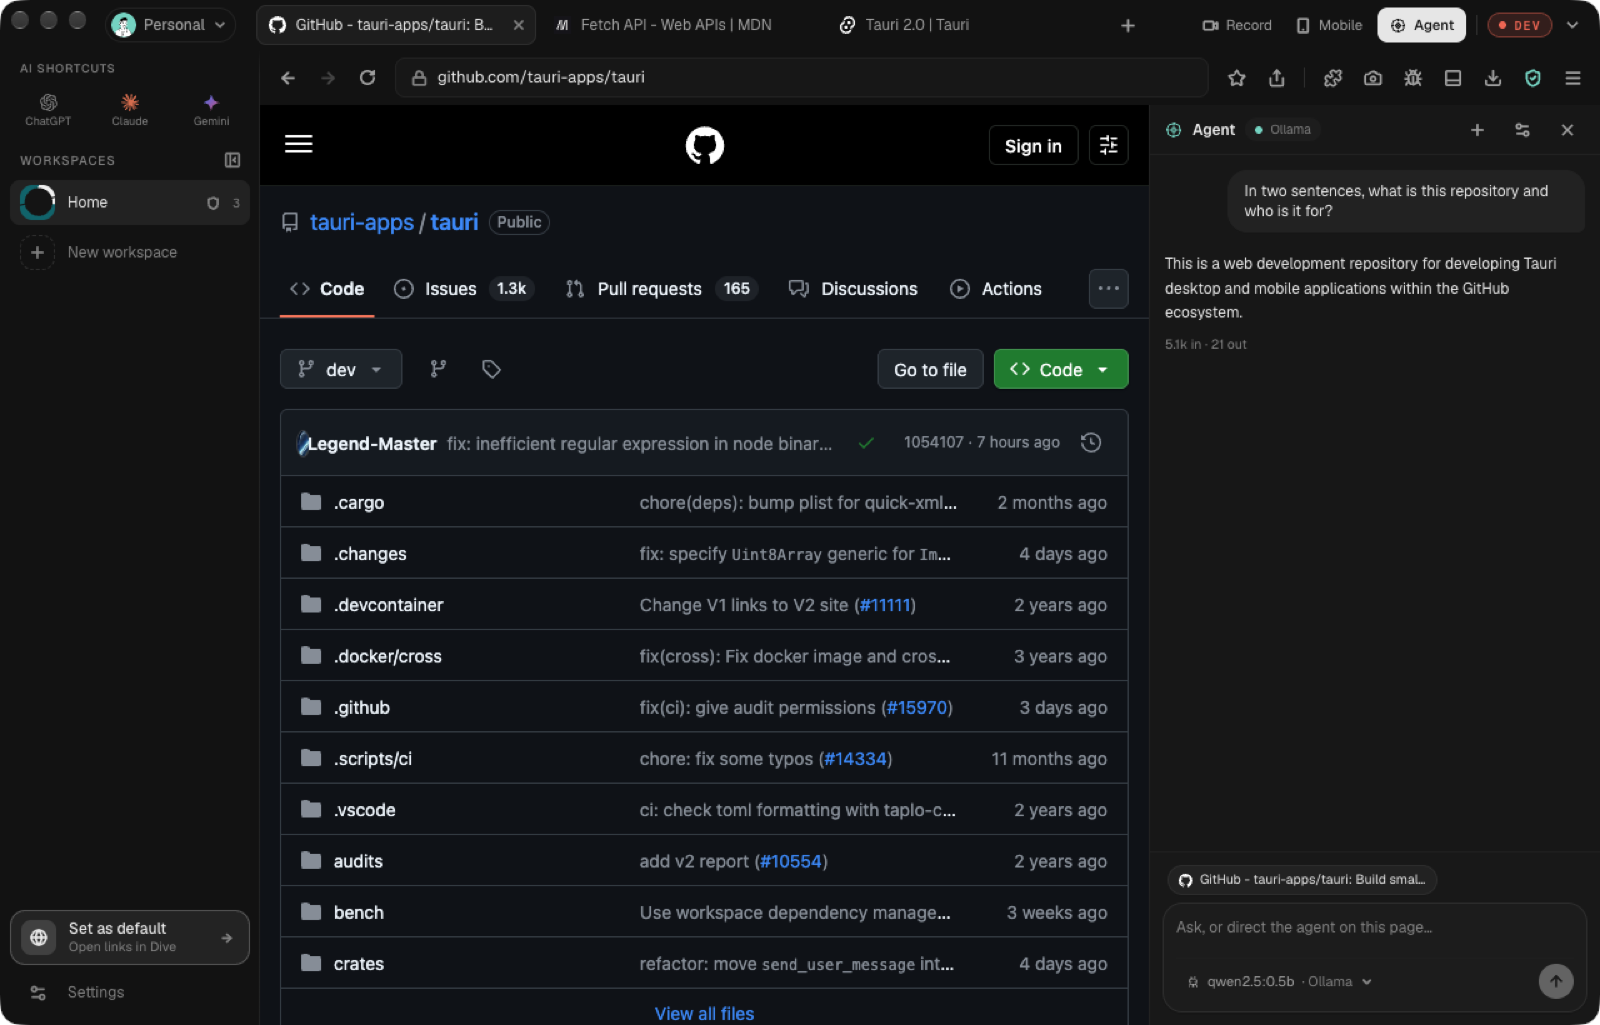Click the Sign in button

coord(1033,146)
